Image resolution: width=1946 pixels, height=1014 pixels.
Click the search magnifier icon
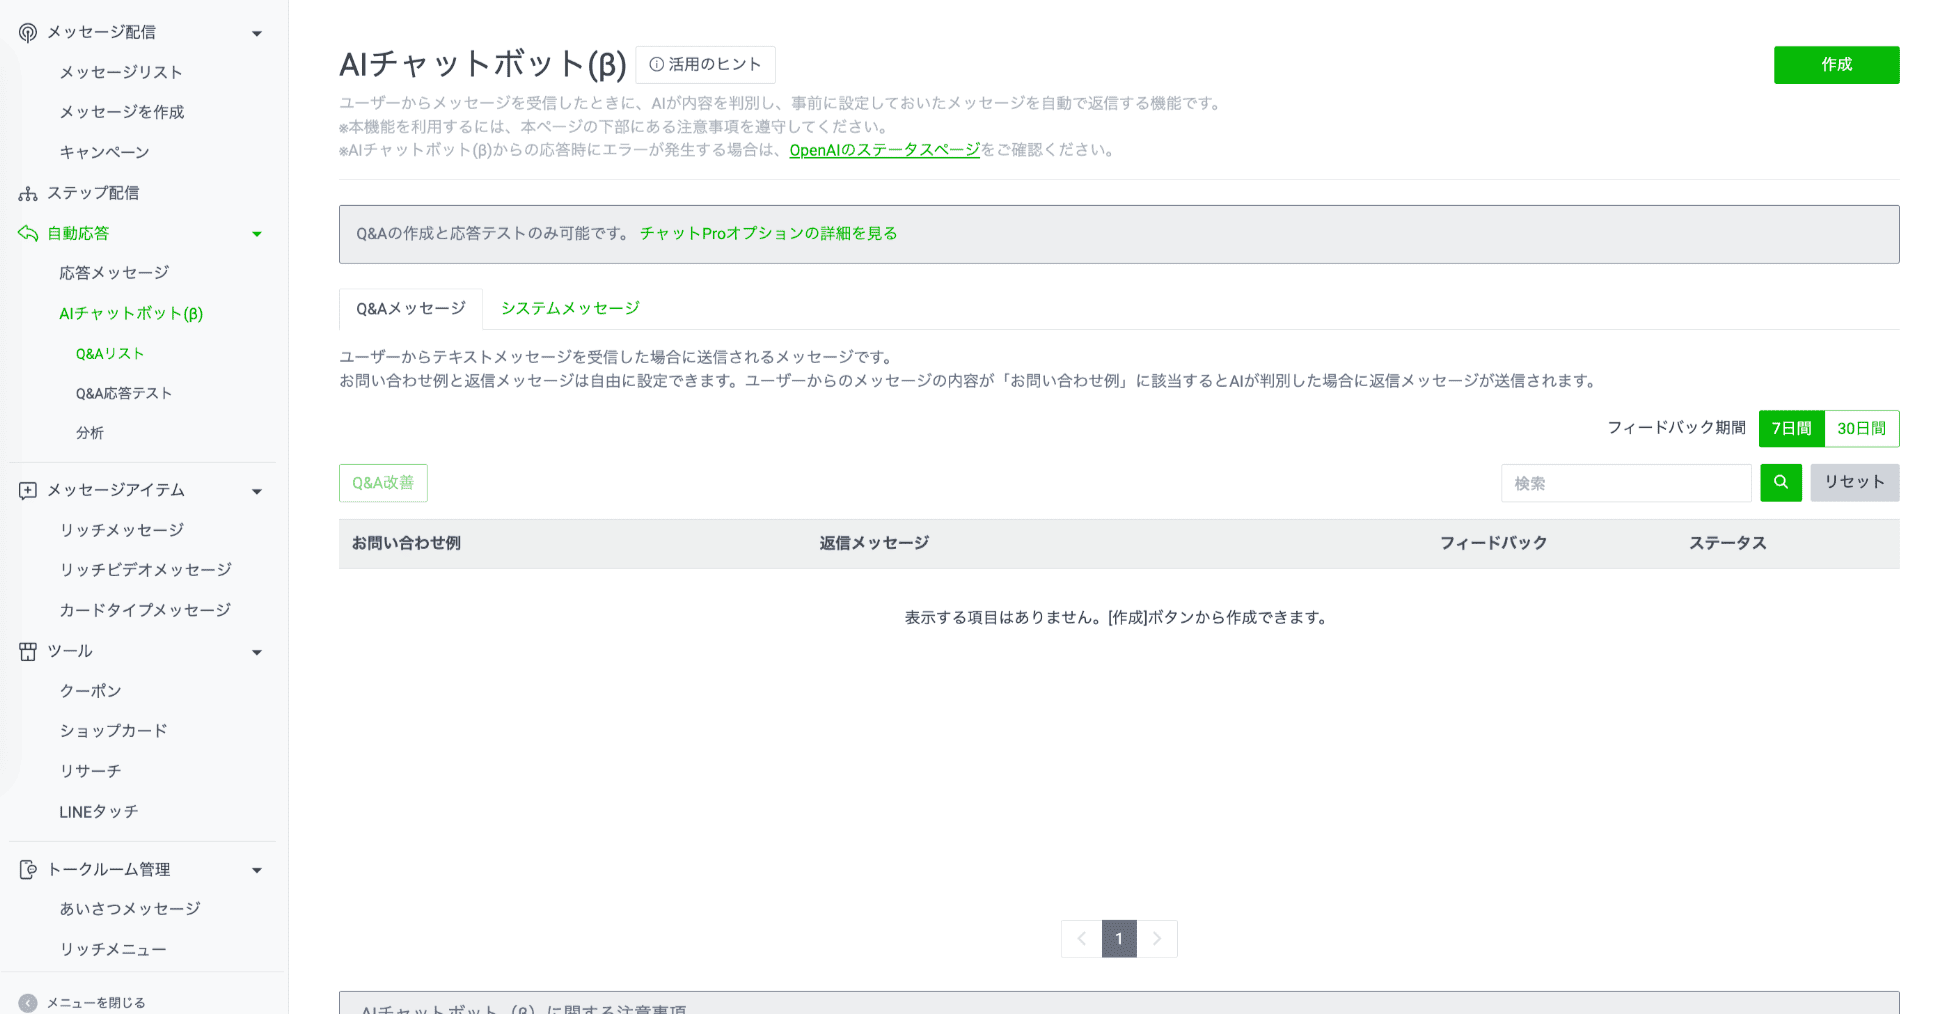1781,482
